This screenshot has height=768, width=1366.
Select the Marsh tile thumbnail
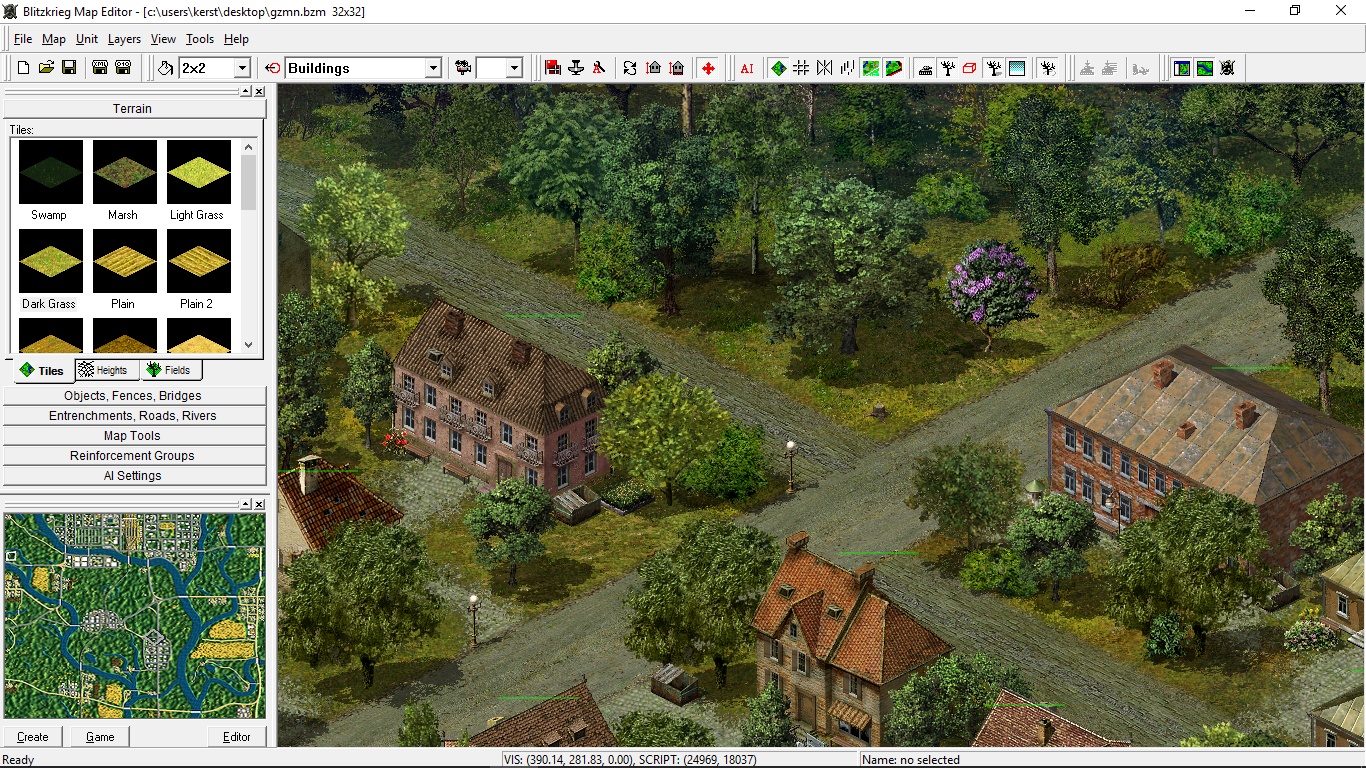tap(125, 172)
